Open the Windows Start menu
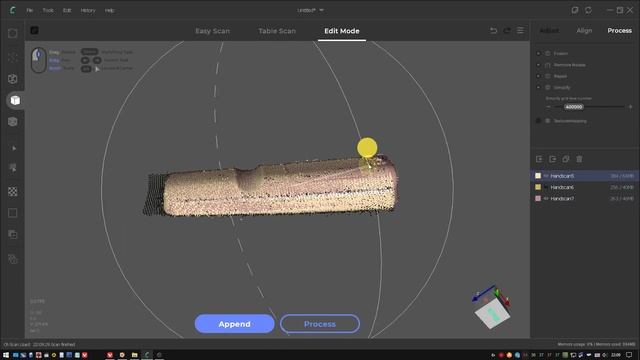The width and height of the screenshot is (640, 360). (x=6, y=355)
